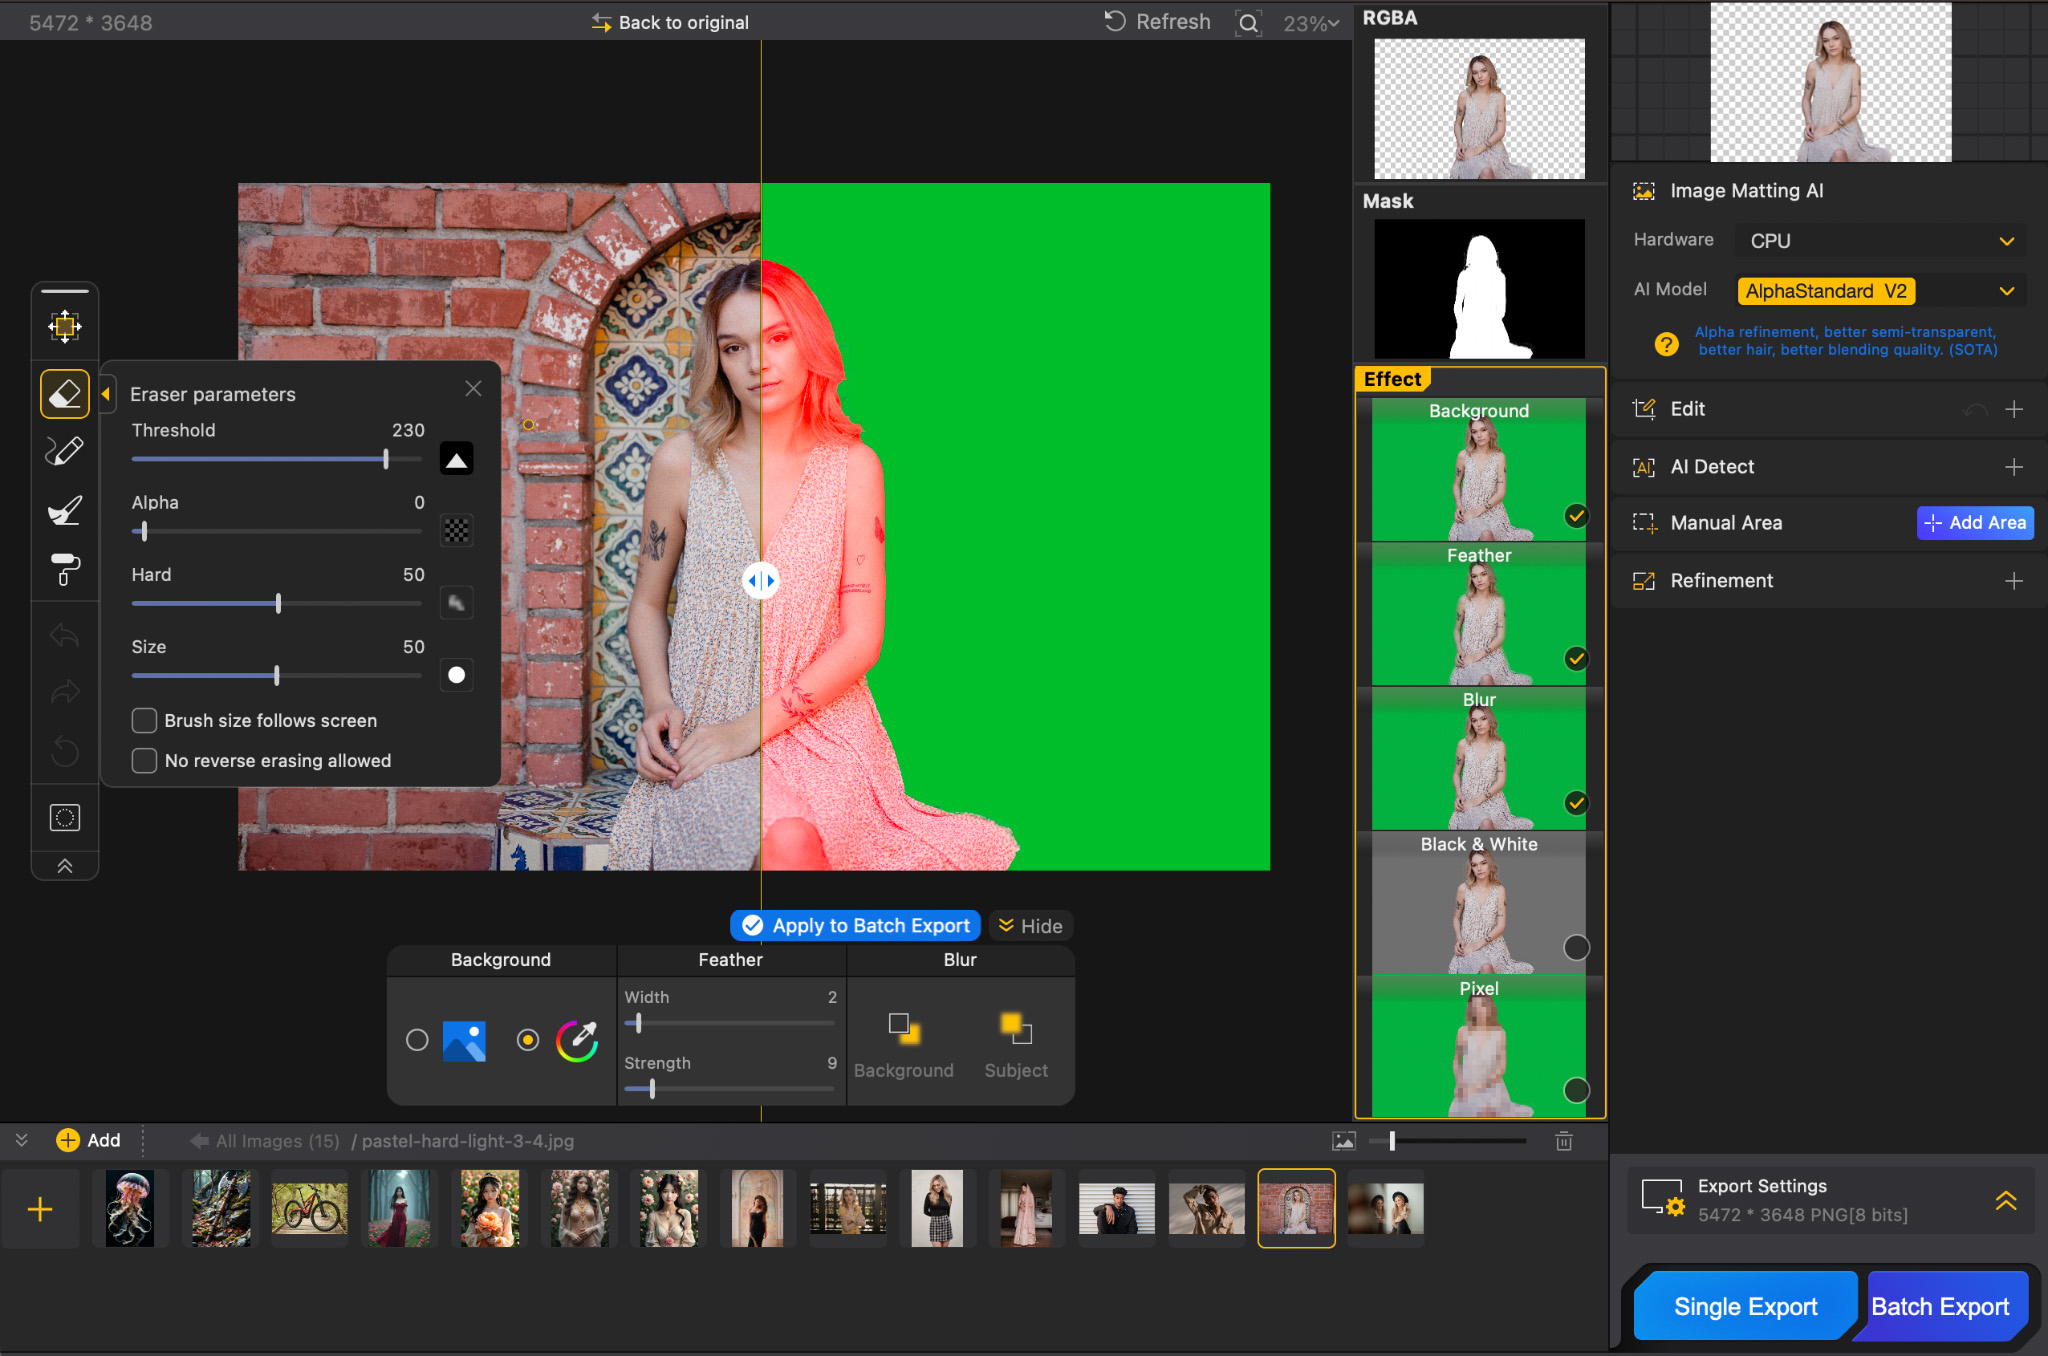Viewport: 2048px width, 1356px height.
Task: Select the image background radio option
Action: click(x=417, y=1040)
